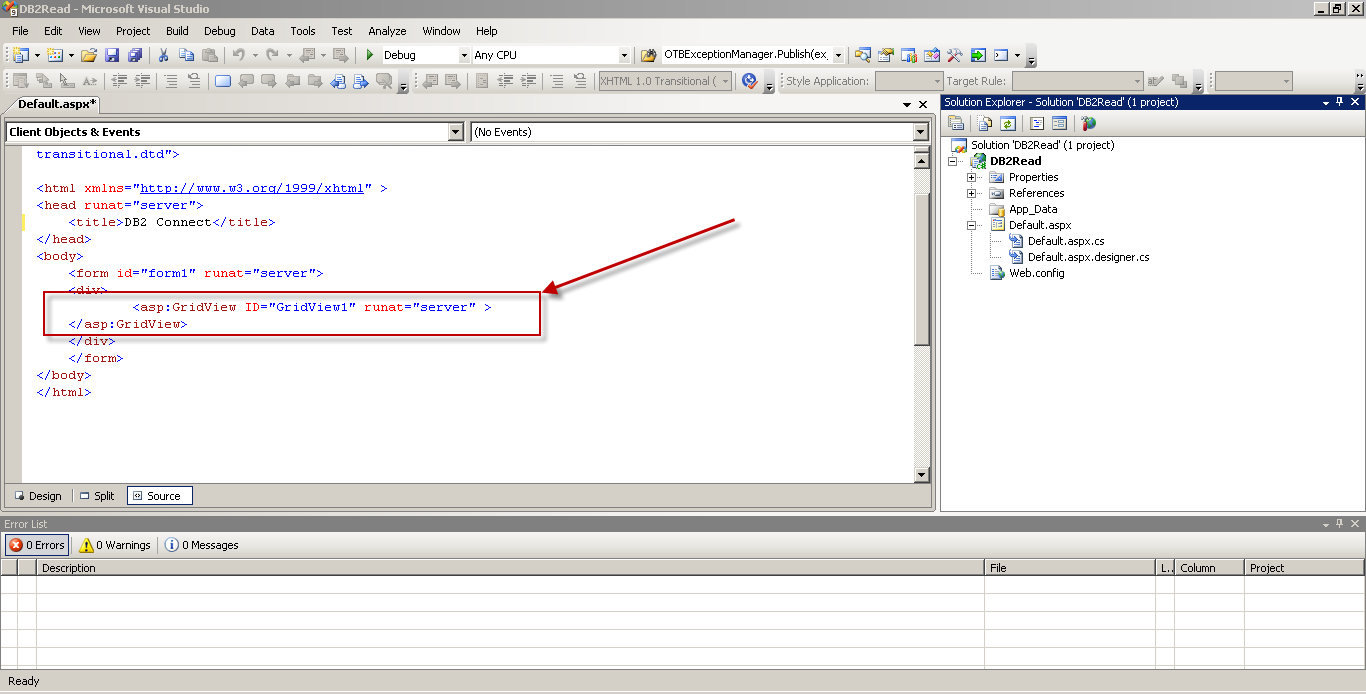The width and height of the screenshot is (1366, 694).
Task: Collapse the Default.aspx node
Action: (971, 225)
